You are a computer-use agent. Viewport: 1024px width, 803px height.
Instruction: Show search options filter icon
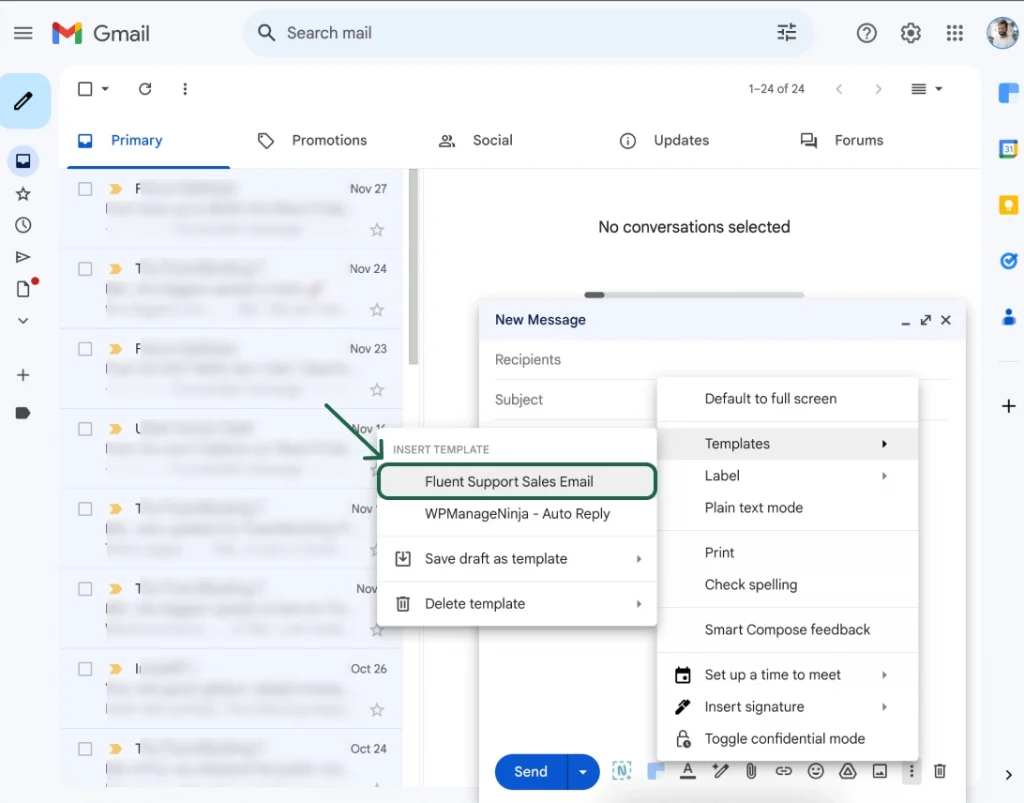786,33
